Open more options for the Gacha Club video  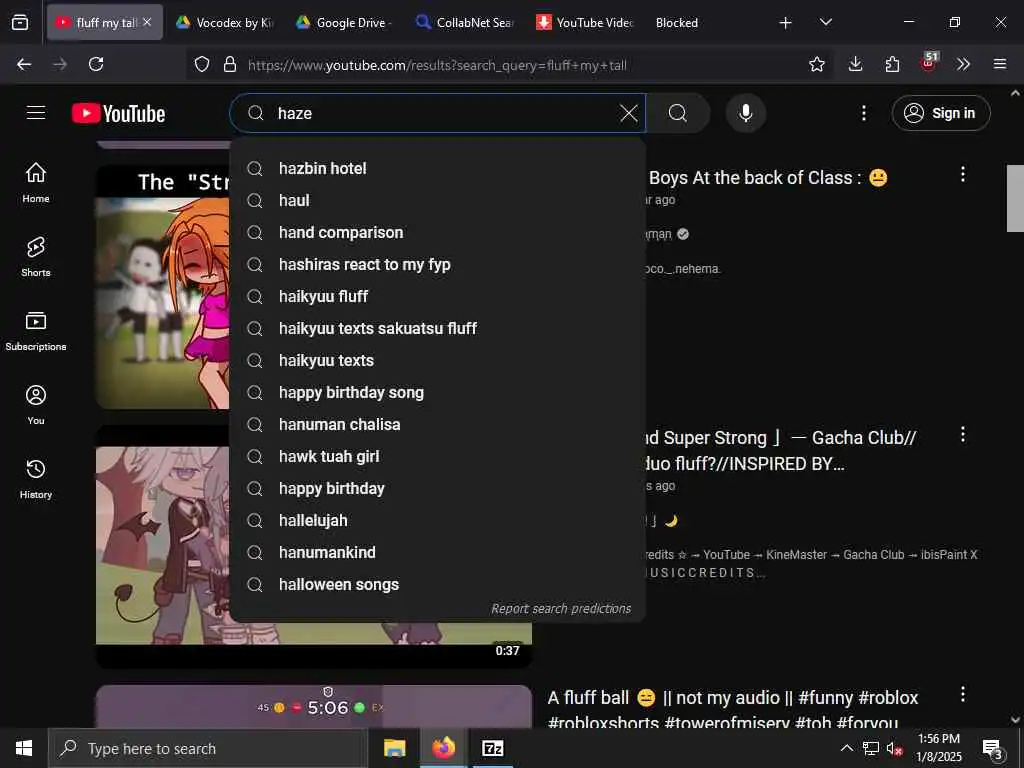coord(962,435)
